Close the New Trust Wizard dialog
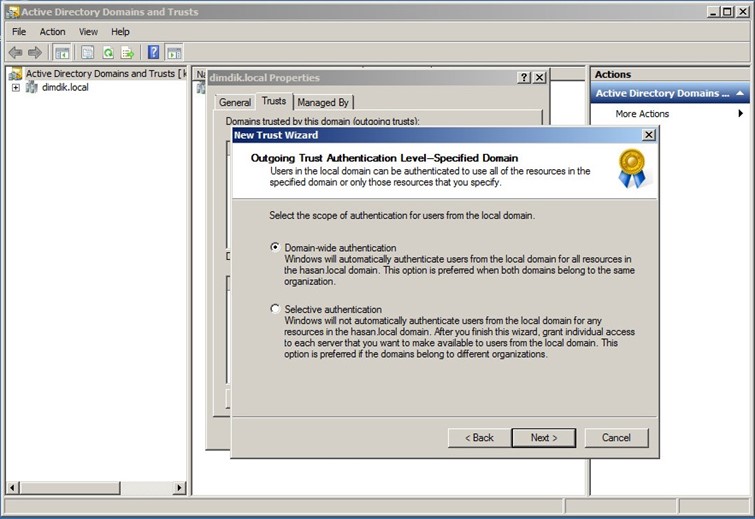 click(649, 135)
